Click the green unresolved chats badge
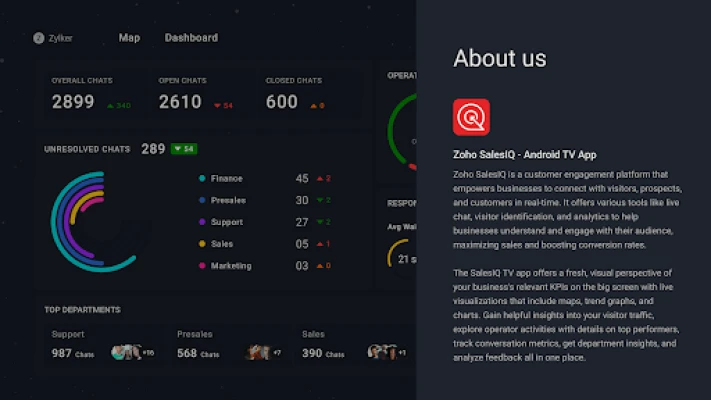 184,149
